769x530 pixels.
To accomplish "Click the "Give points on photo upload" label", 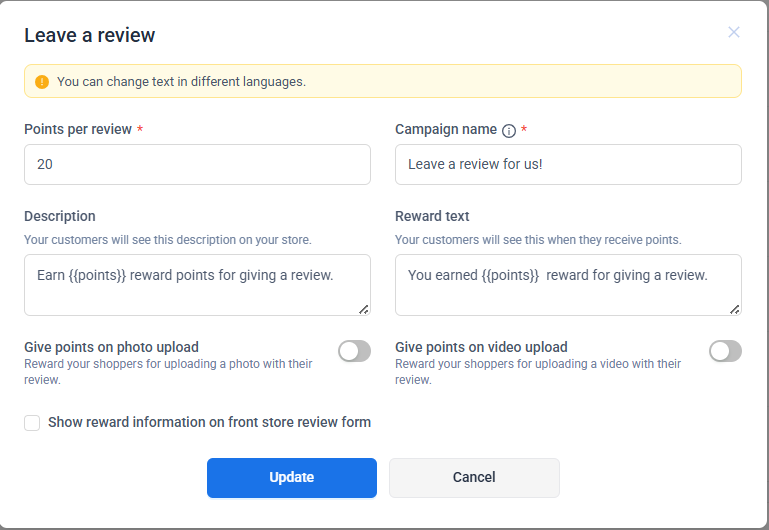I will (111, 347).
